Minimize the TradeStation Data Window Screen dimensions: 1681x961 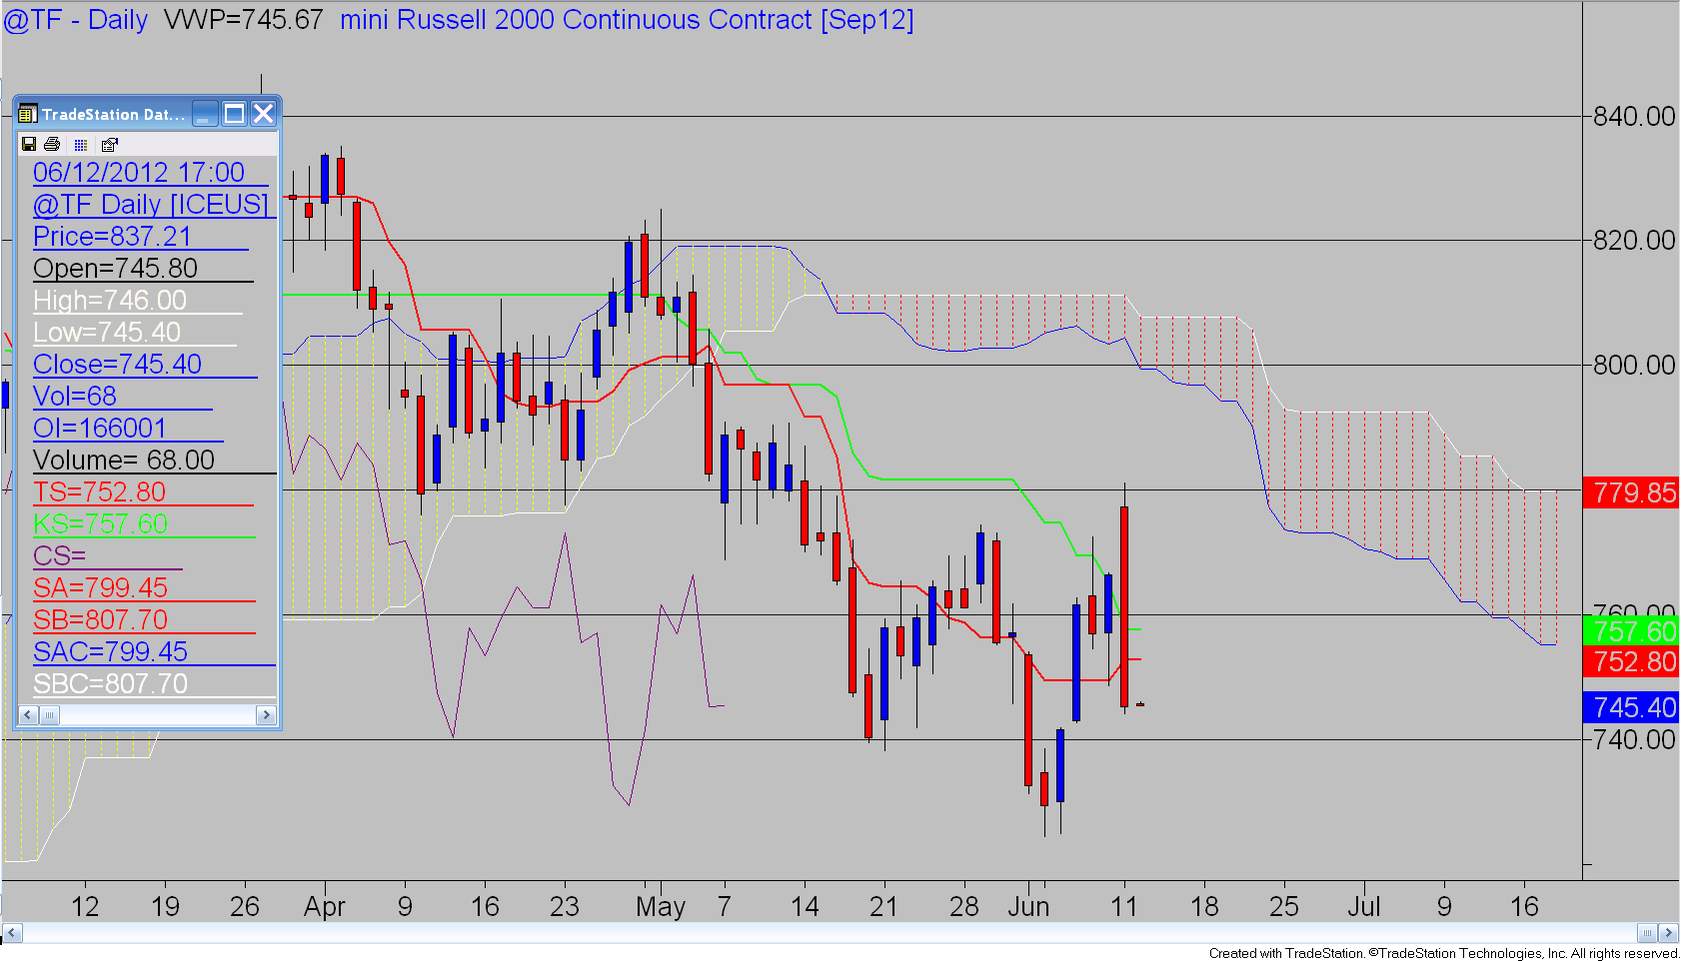click(x=204, y=114)
